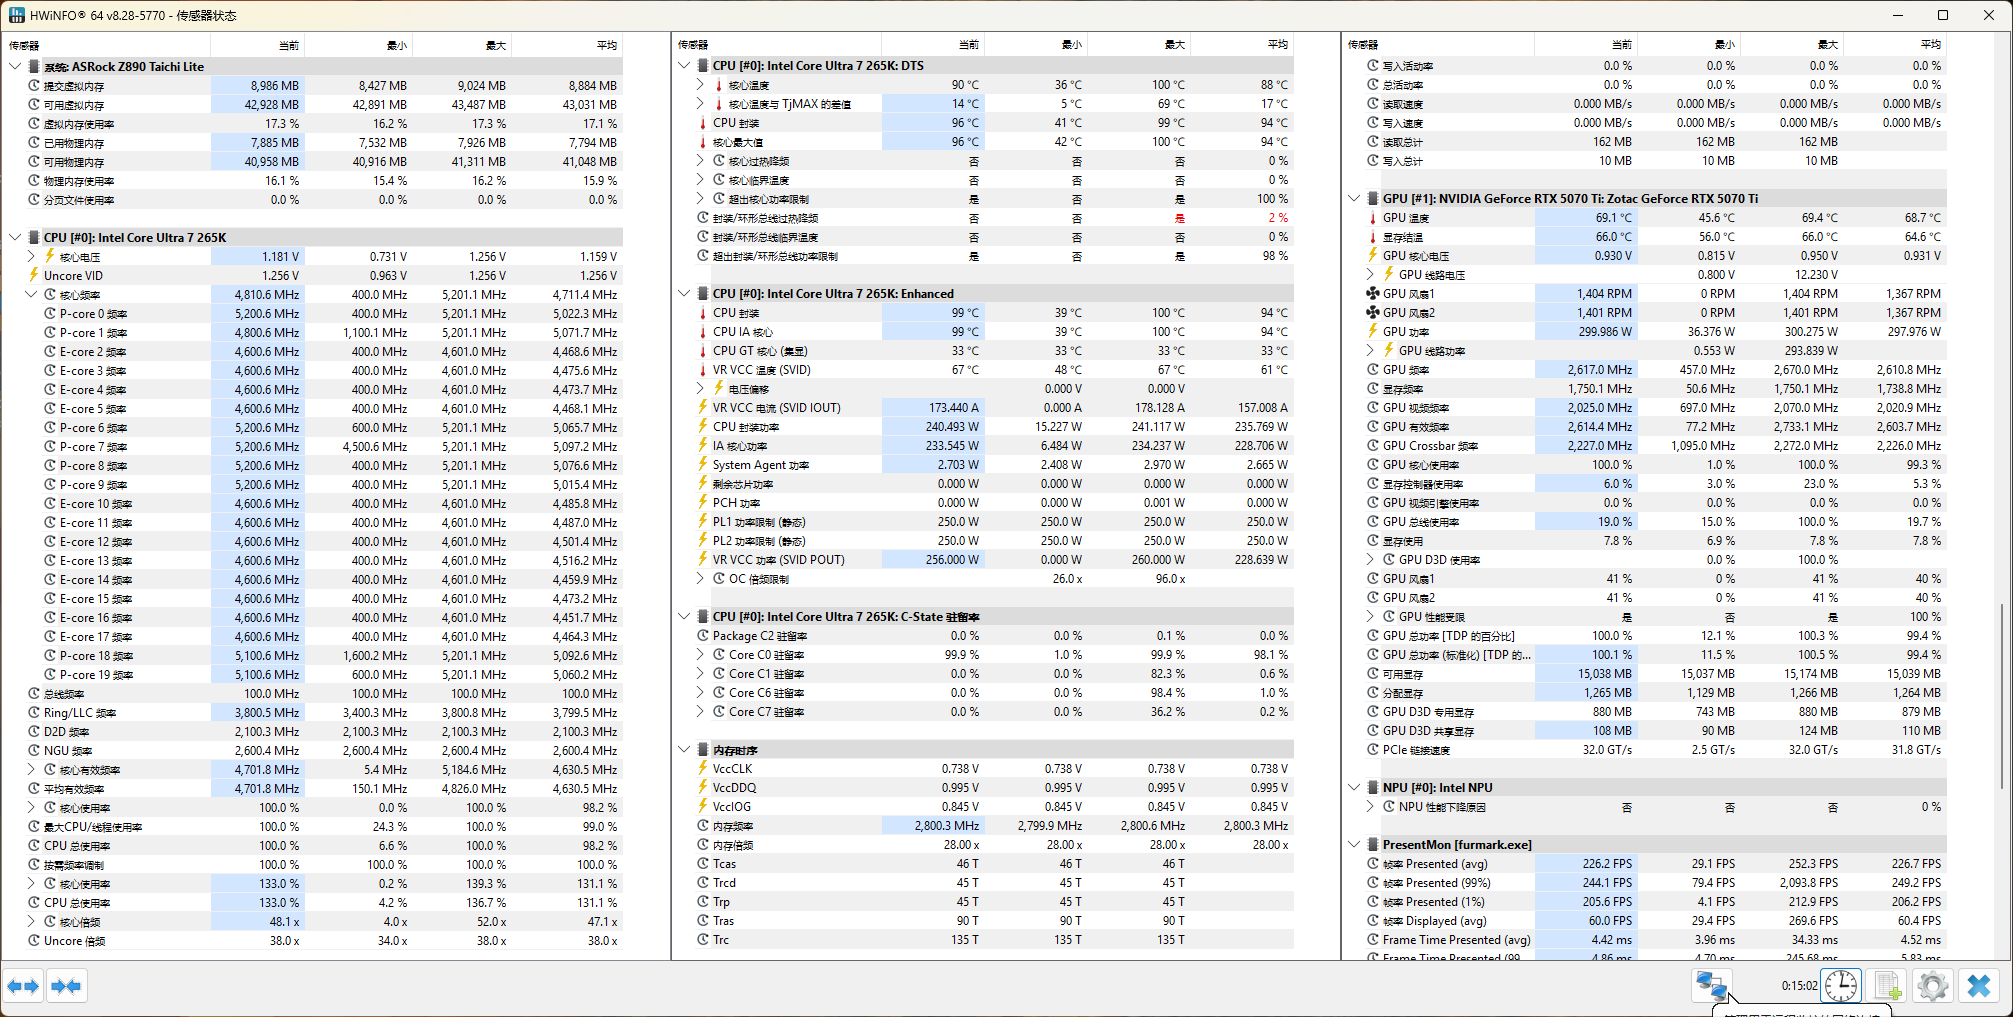Collapse the 核心频率 tree of per-core frequencies
This screenshot has height=1017, width=2013.
tap(31, 295)
